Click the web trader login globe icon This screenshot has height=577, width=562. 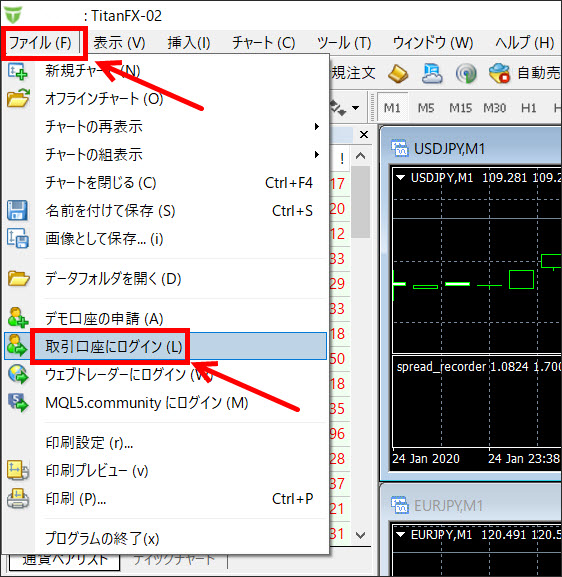click(18, 375)
